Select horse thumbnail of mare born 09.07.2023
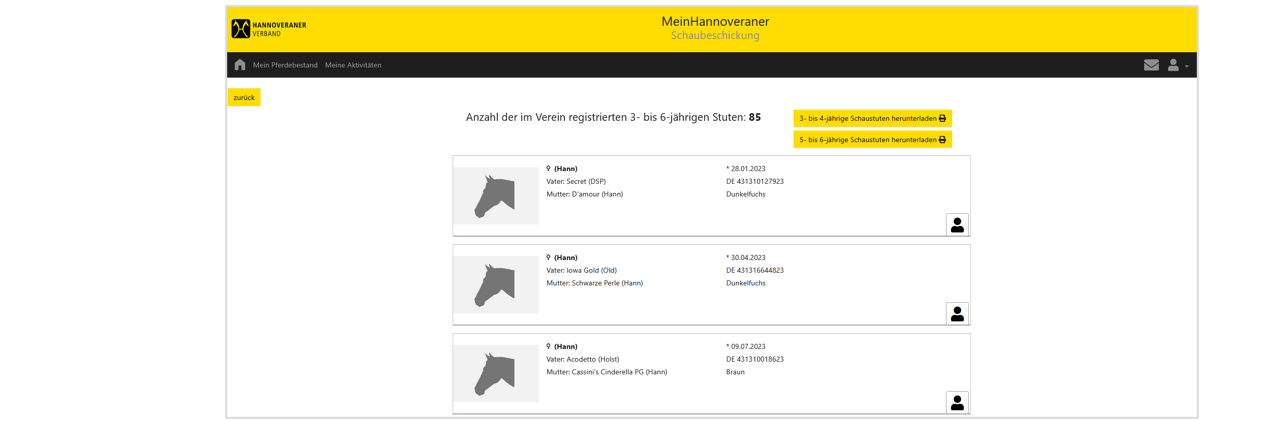Image resolution: width=1266 pixels, height=421 pixels. pyautogui.click(x=496, y=374)
